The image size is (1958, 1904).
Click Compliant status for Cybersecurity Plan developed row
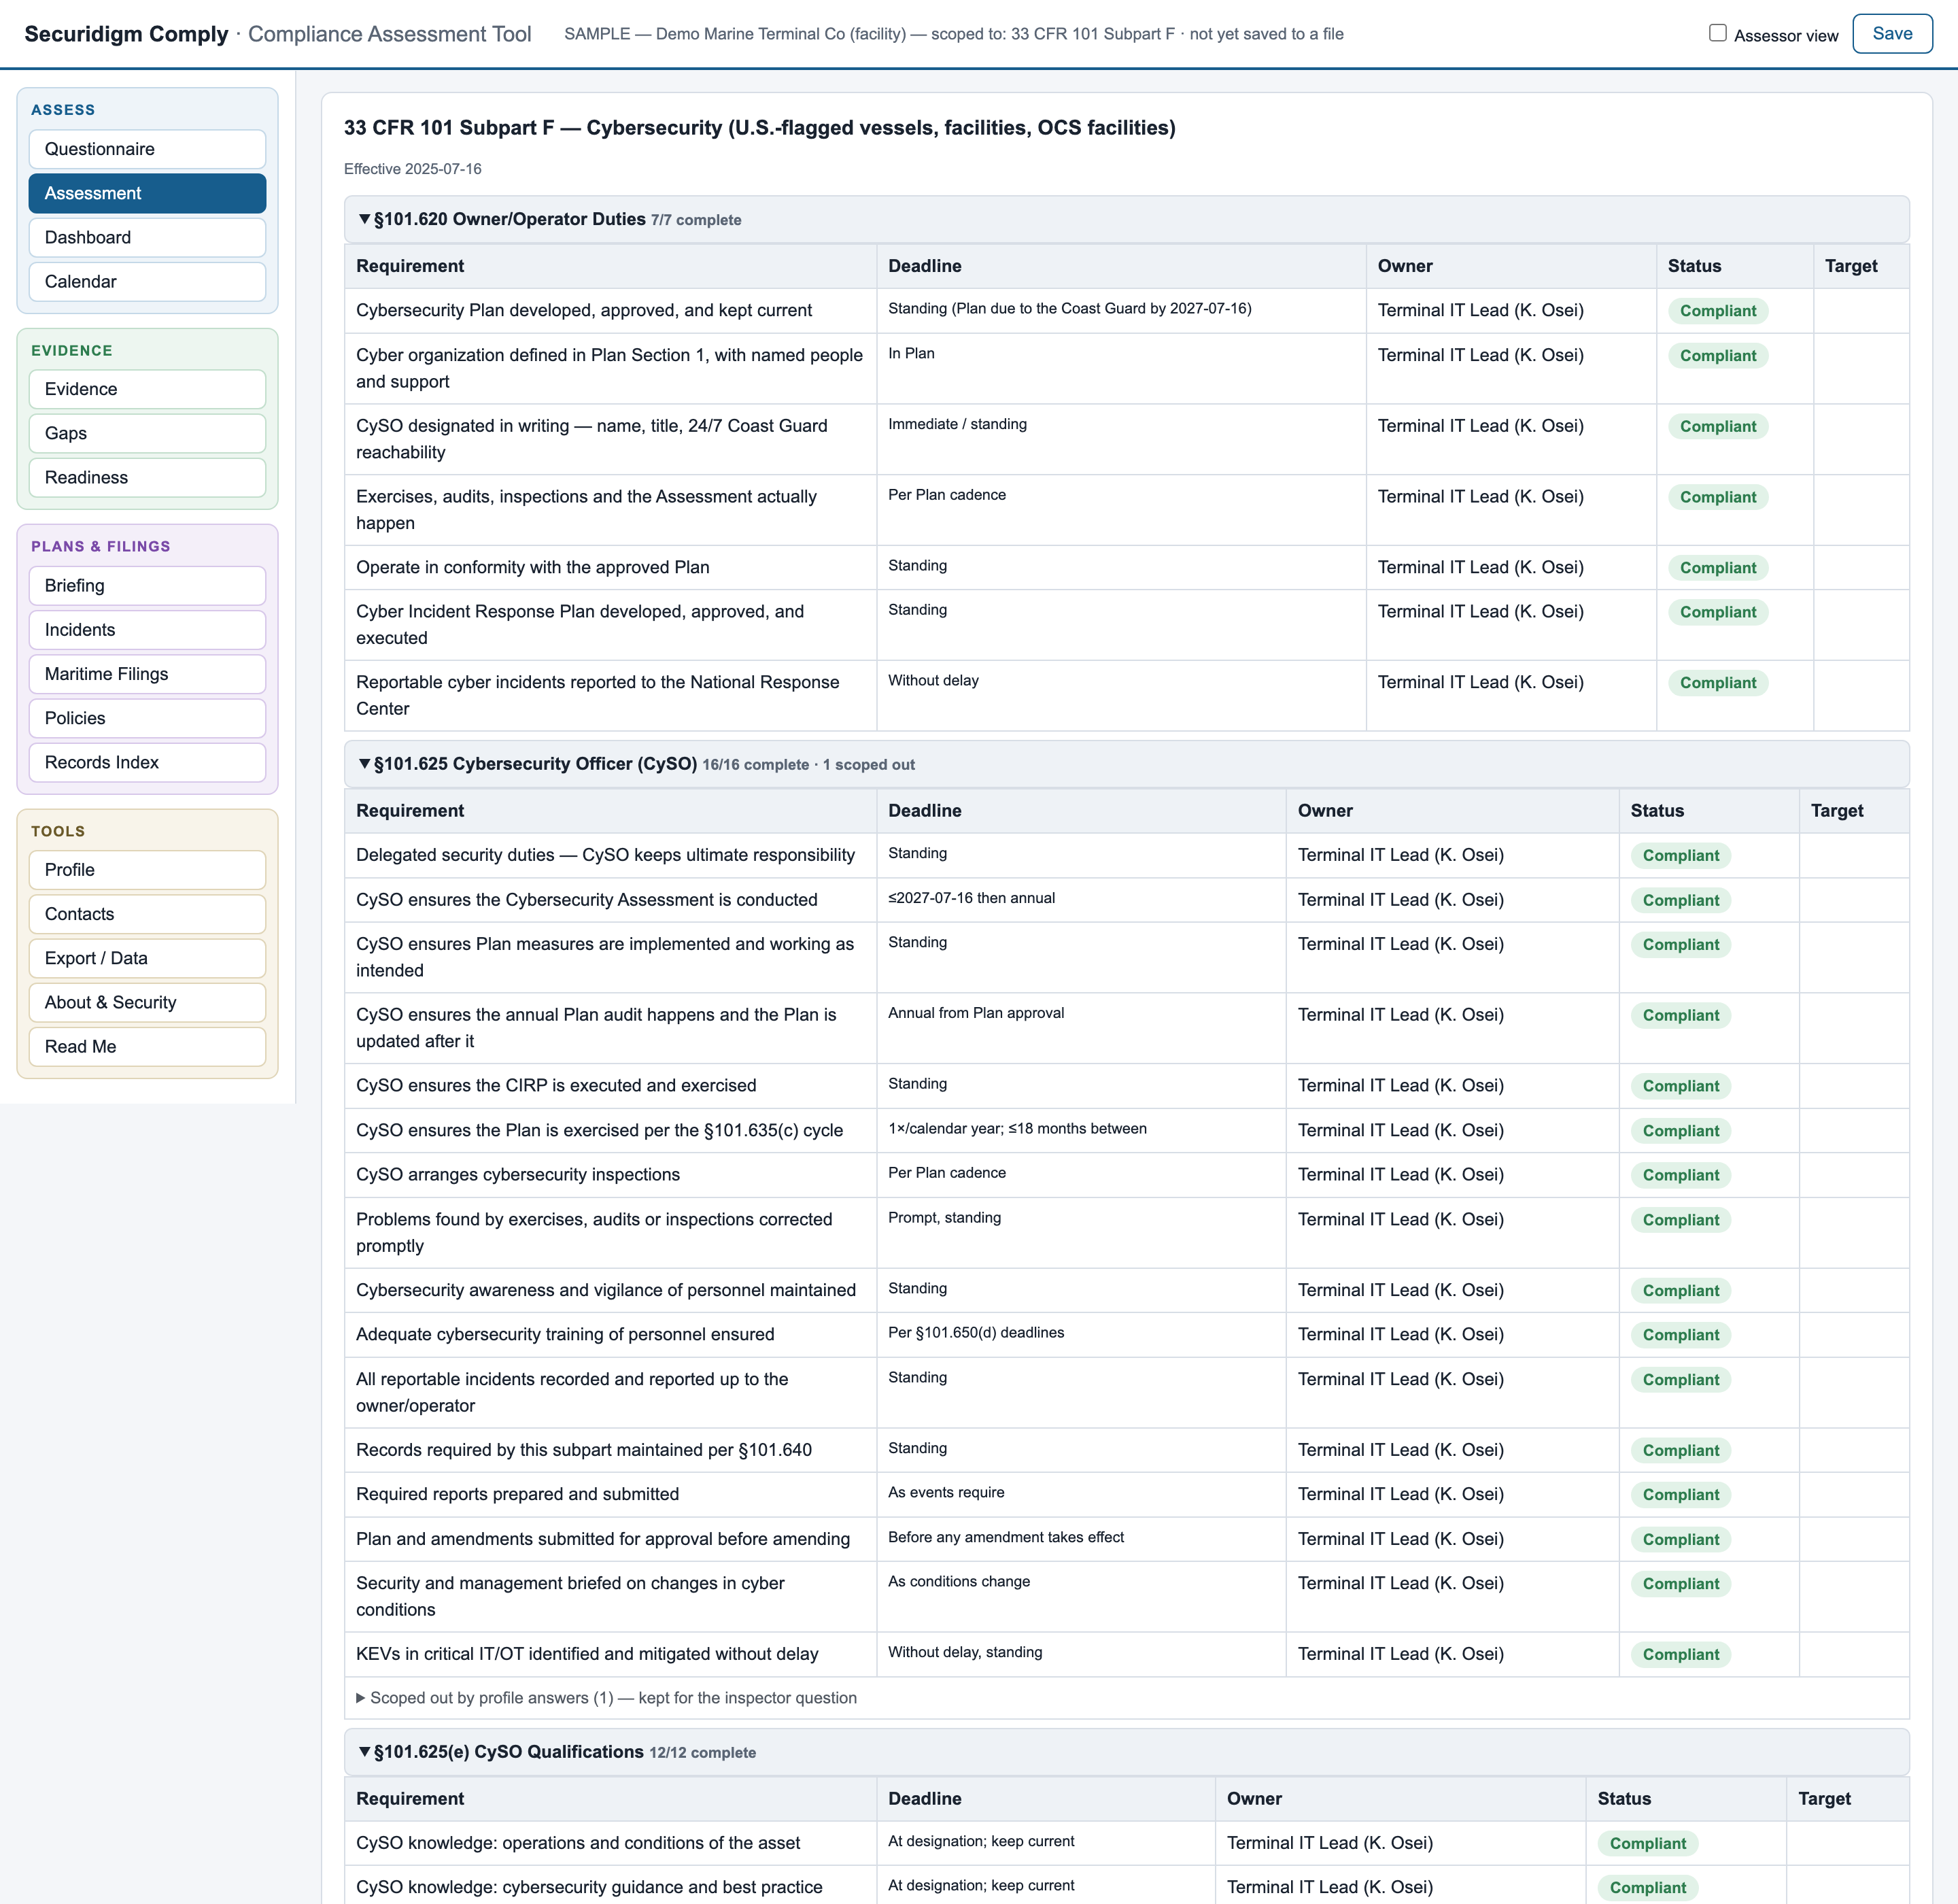(1717, 311)
